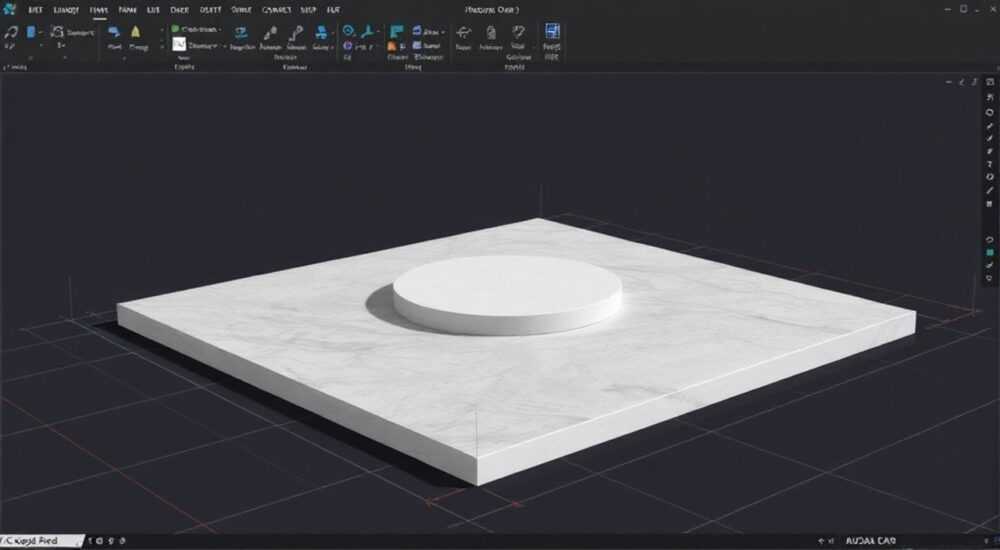Expand the dropdown next to the white square label
Viewport: 1000px width, 550px height.
click(224, 46)
